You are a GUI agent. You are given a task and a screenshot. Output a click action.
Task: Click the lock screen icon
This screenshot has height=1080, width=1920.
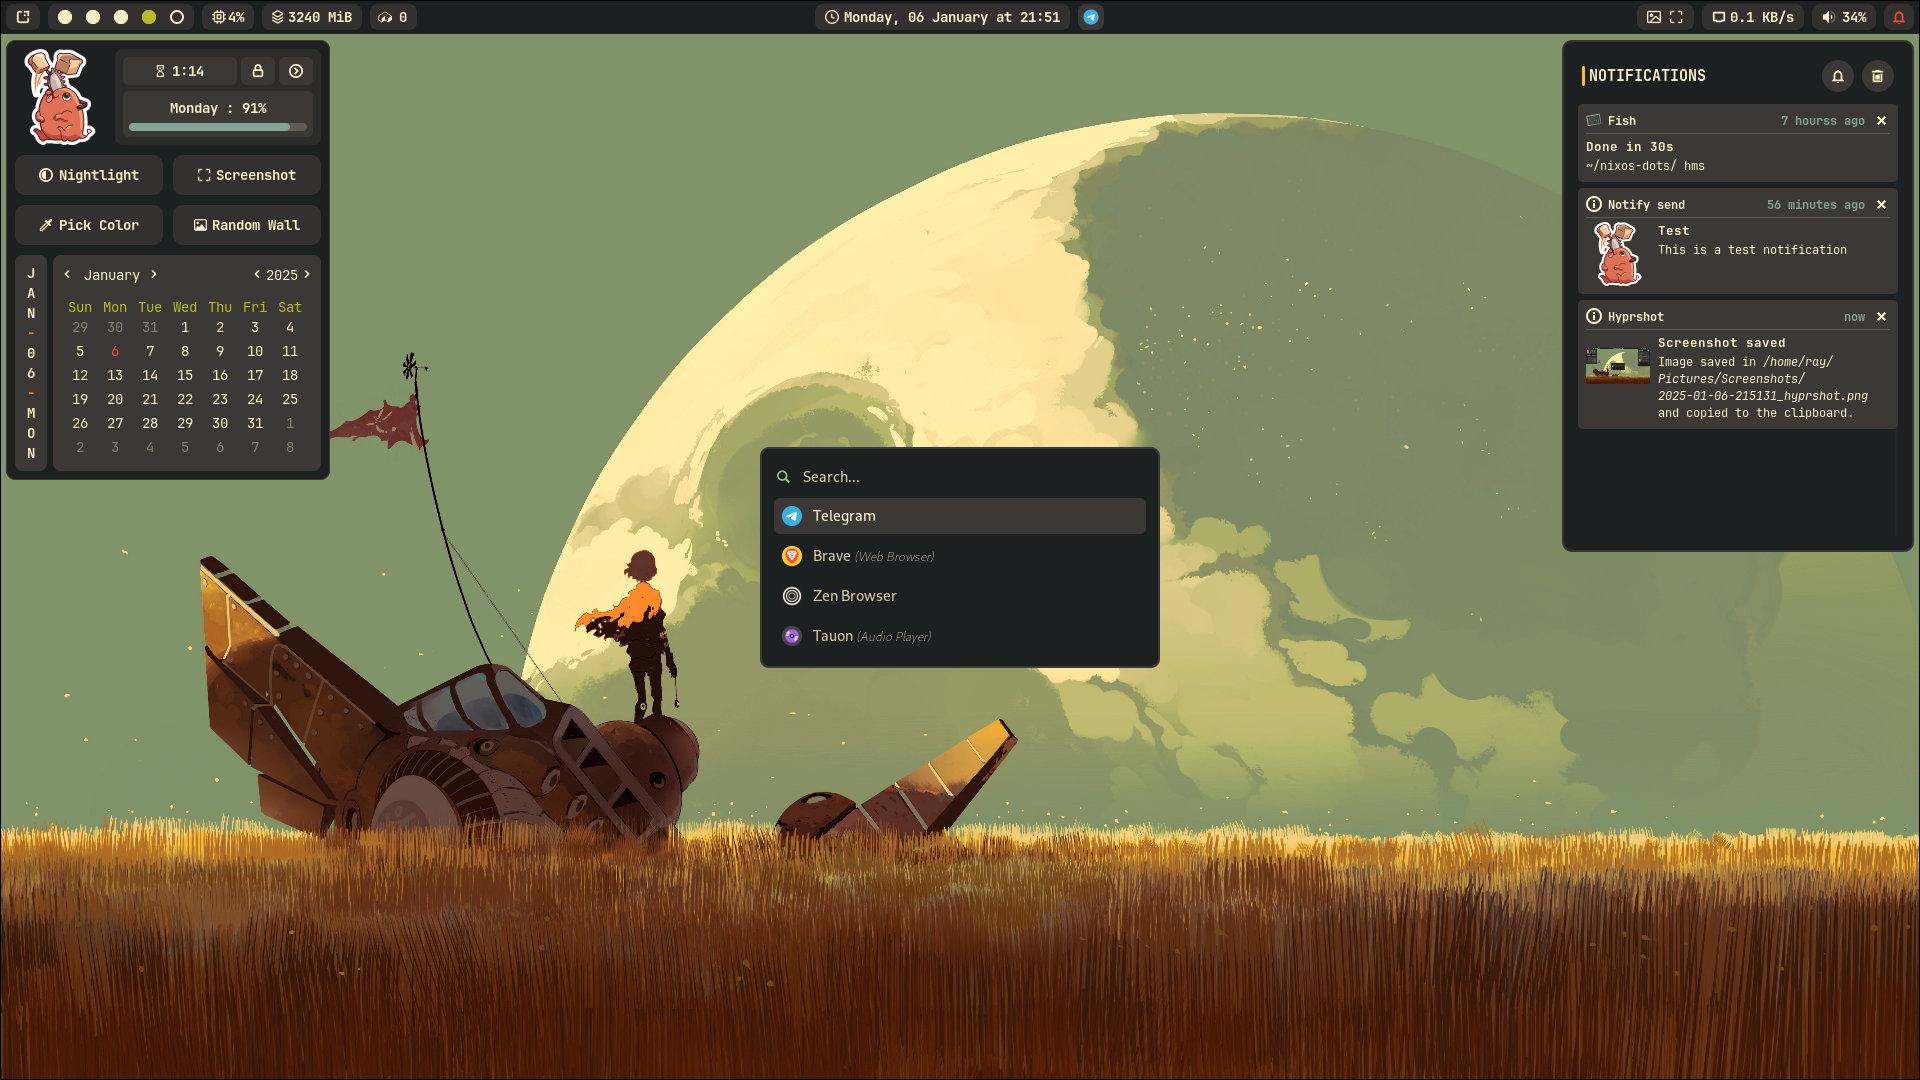click(258, 71)
